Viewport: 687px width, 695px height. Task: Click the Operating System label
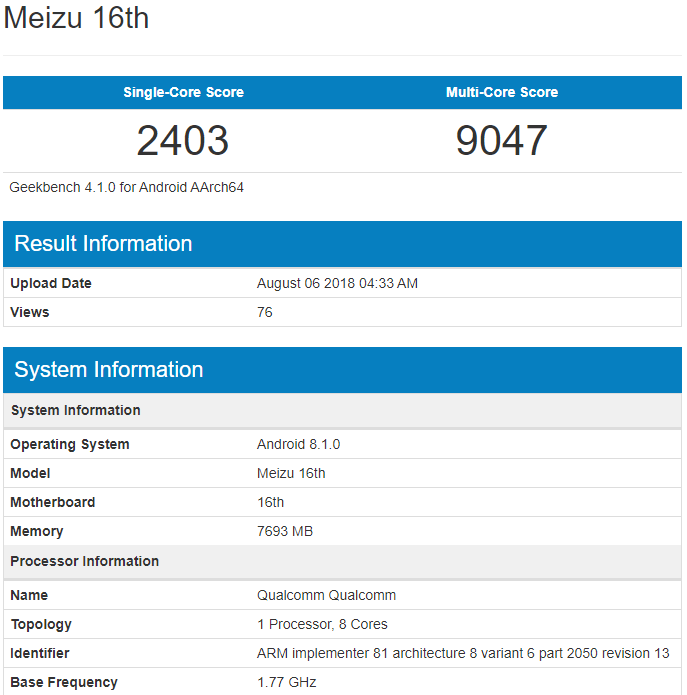pyautogui.click(x=70, y=444)
